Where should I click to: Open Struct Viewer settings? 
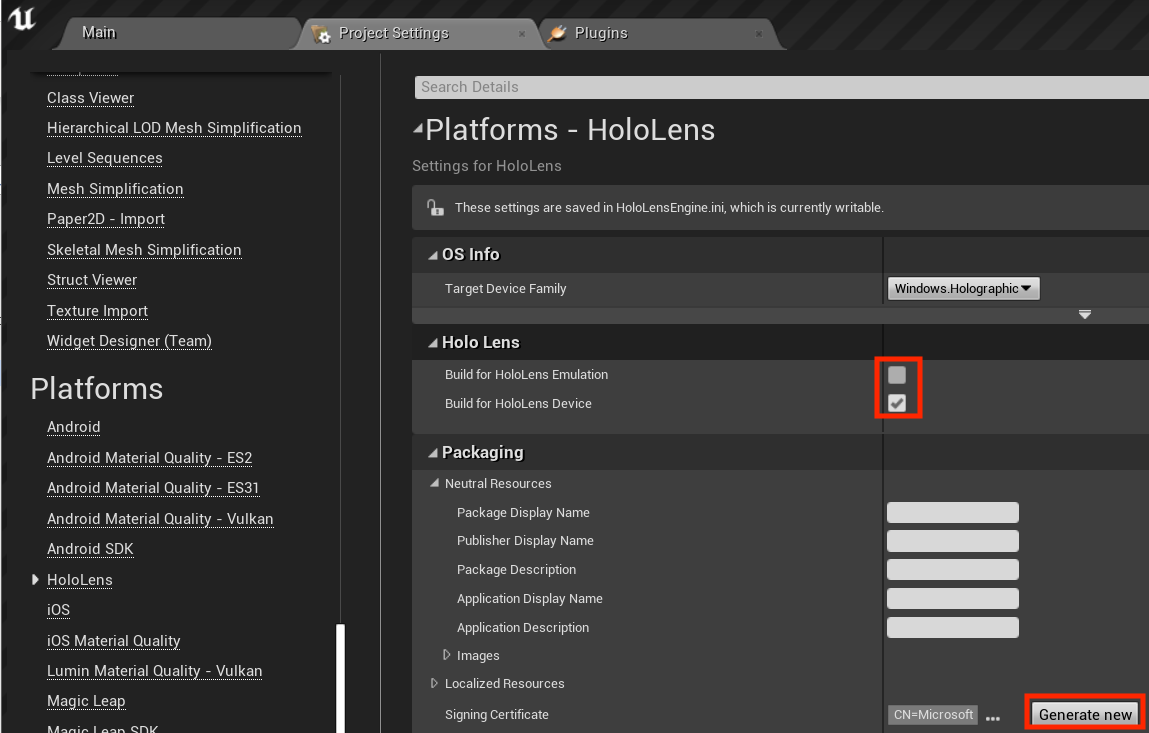(x=92, y=280)
